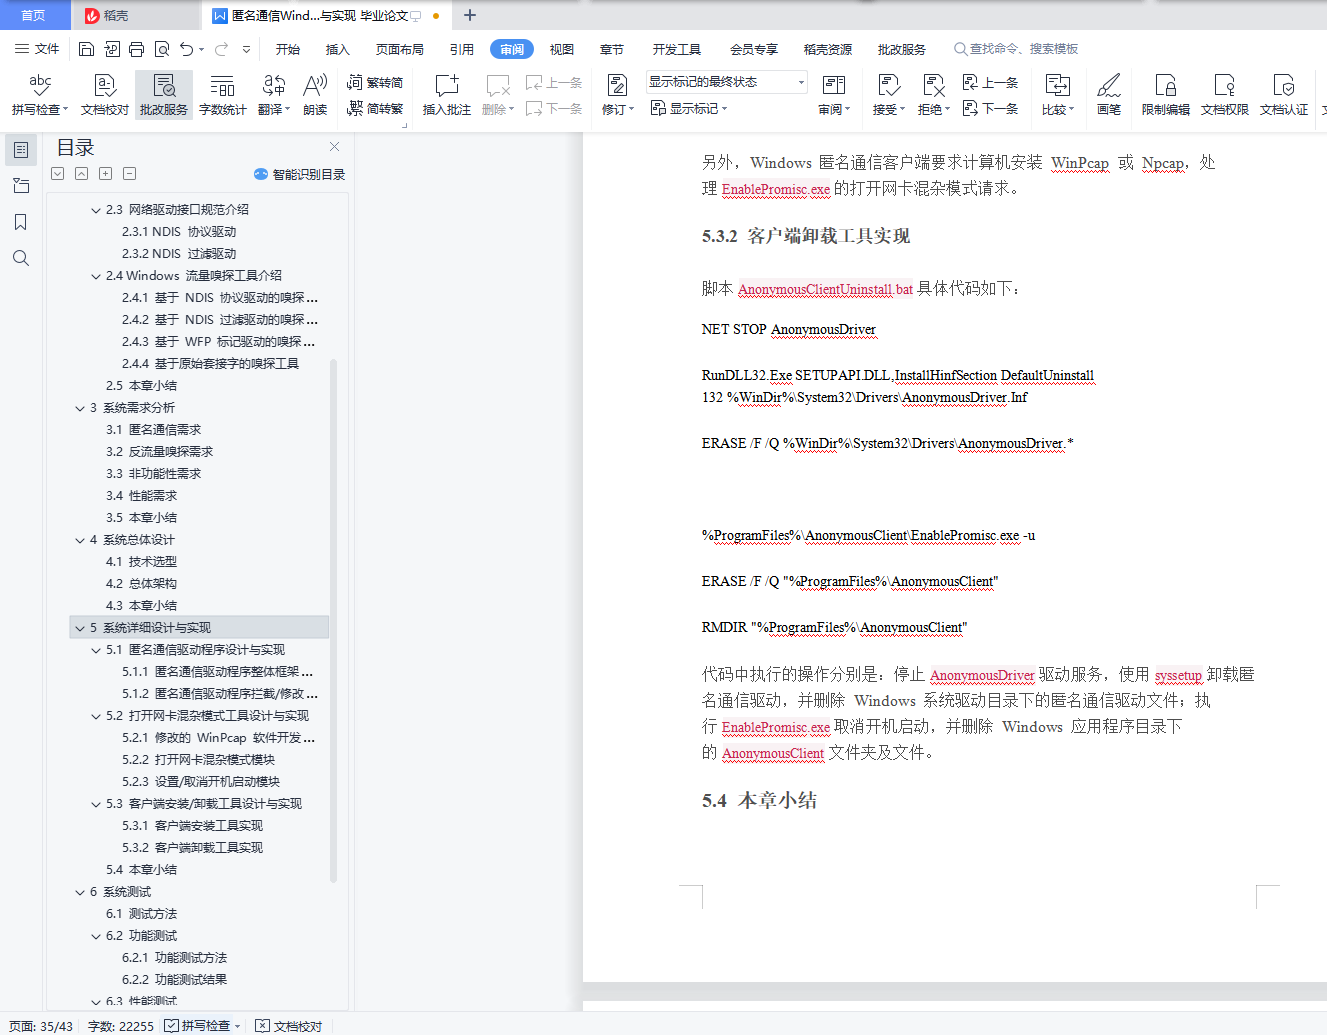The image size is (1327, 1035).
Task: Switch to the 视图 ribbon tab
Action: (x=562, y=49)
